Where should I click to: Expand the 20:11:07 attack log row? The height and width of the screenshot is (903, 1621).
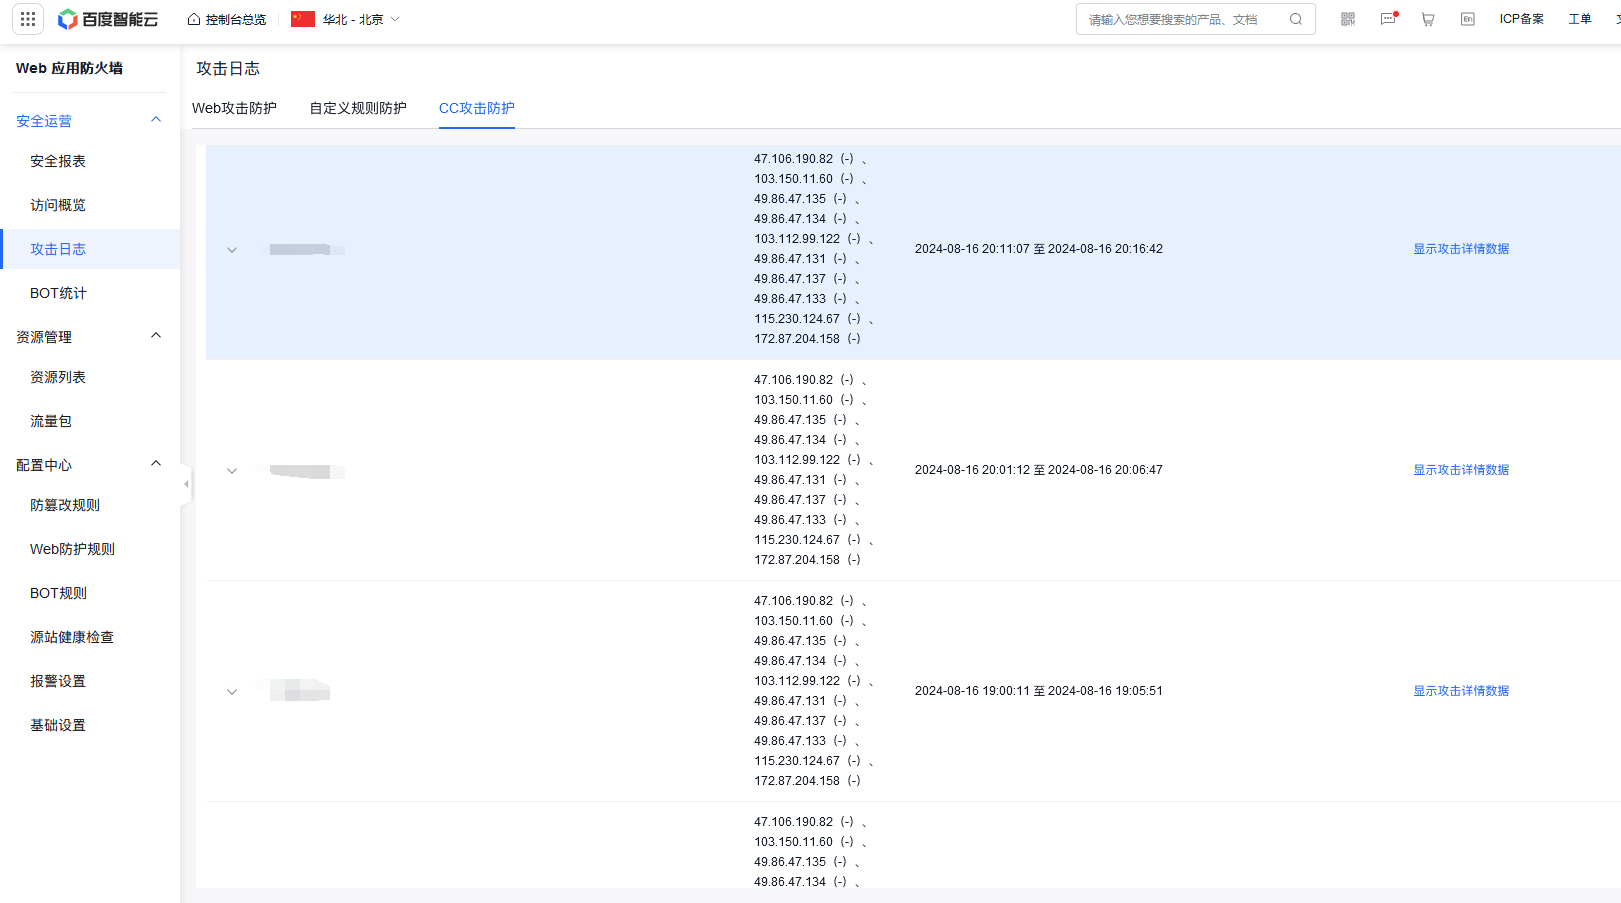point(232,250)
